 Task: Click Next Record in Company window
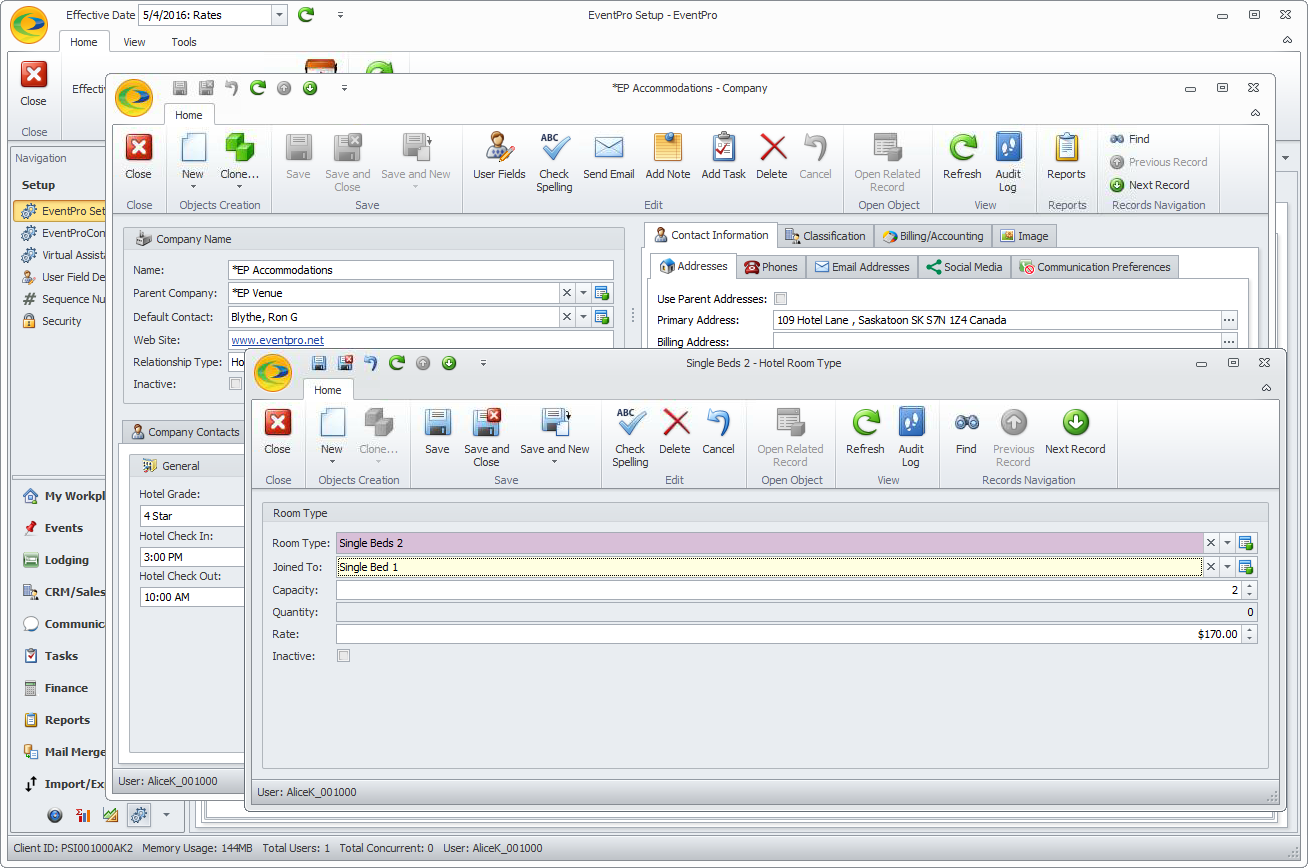(x=1150, y=185)
